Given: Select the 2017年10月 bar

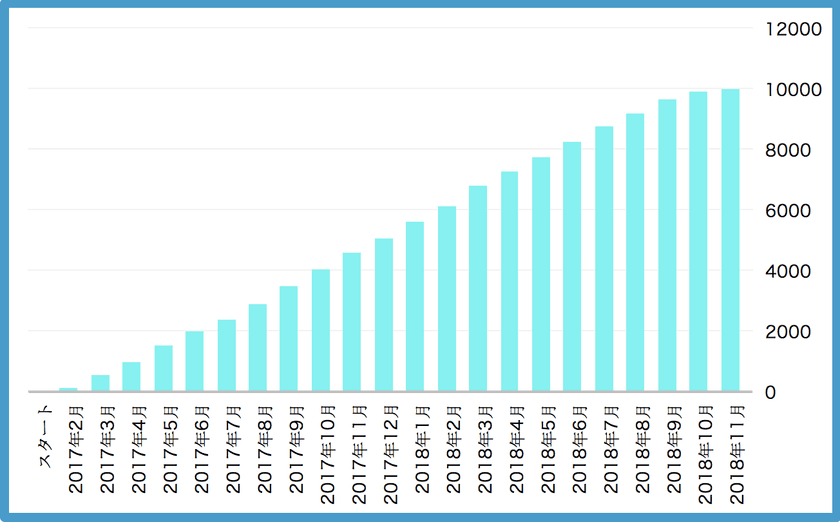Looking at the screenshot, I should tap(321, 330).
